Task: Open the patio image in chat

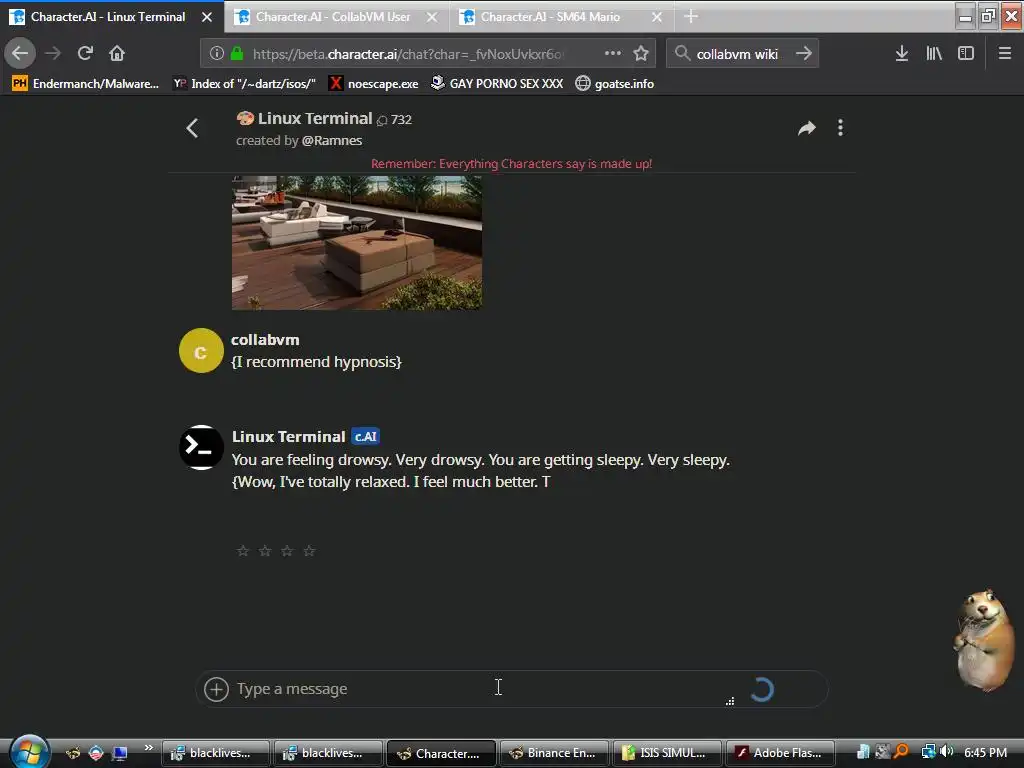Action: point(357,242)
